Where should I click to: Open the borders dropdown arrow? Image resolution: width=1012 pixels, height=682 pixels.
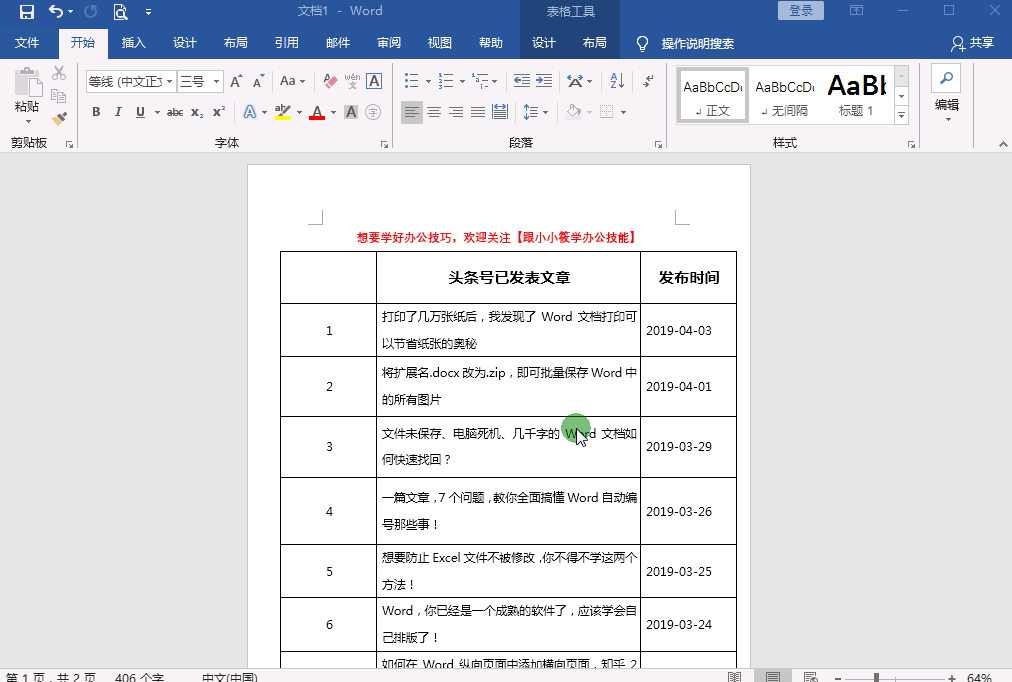(623, 112)
